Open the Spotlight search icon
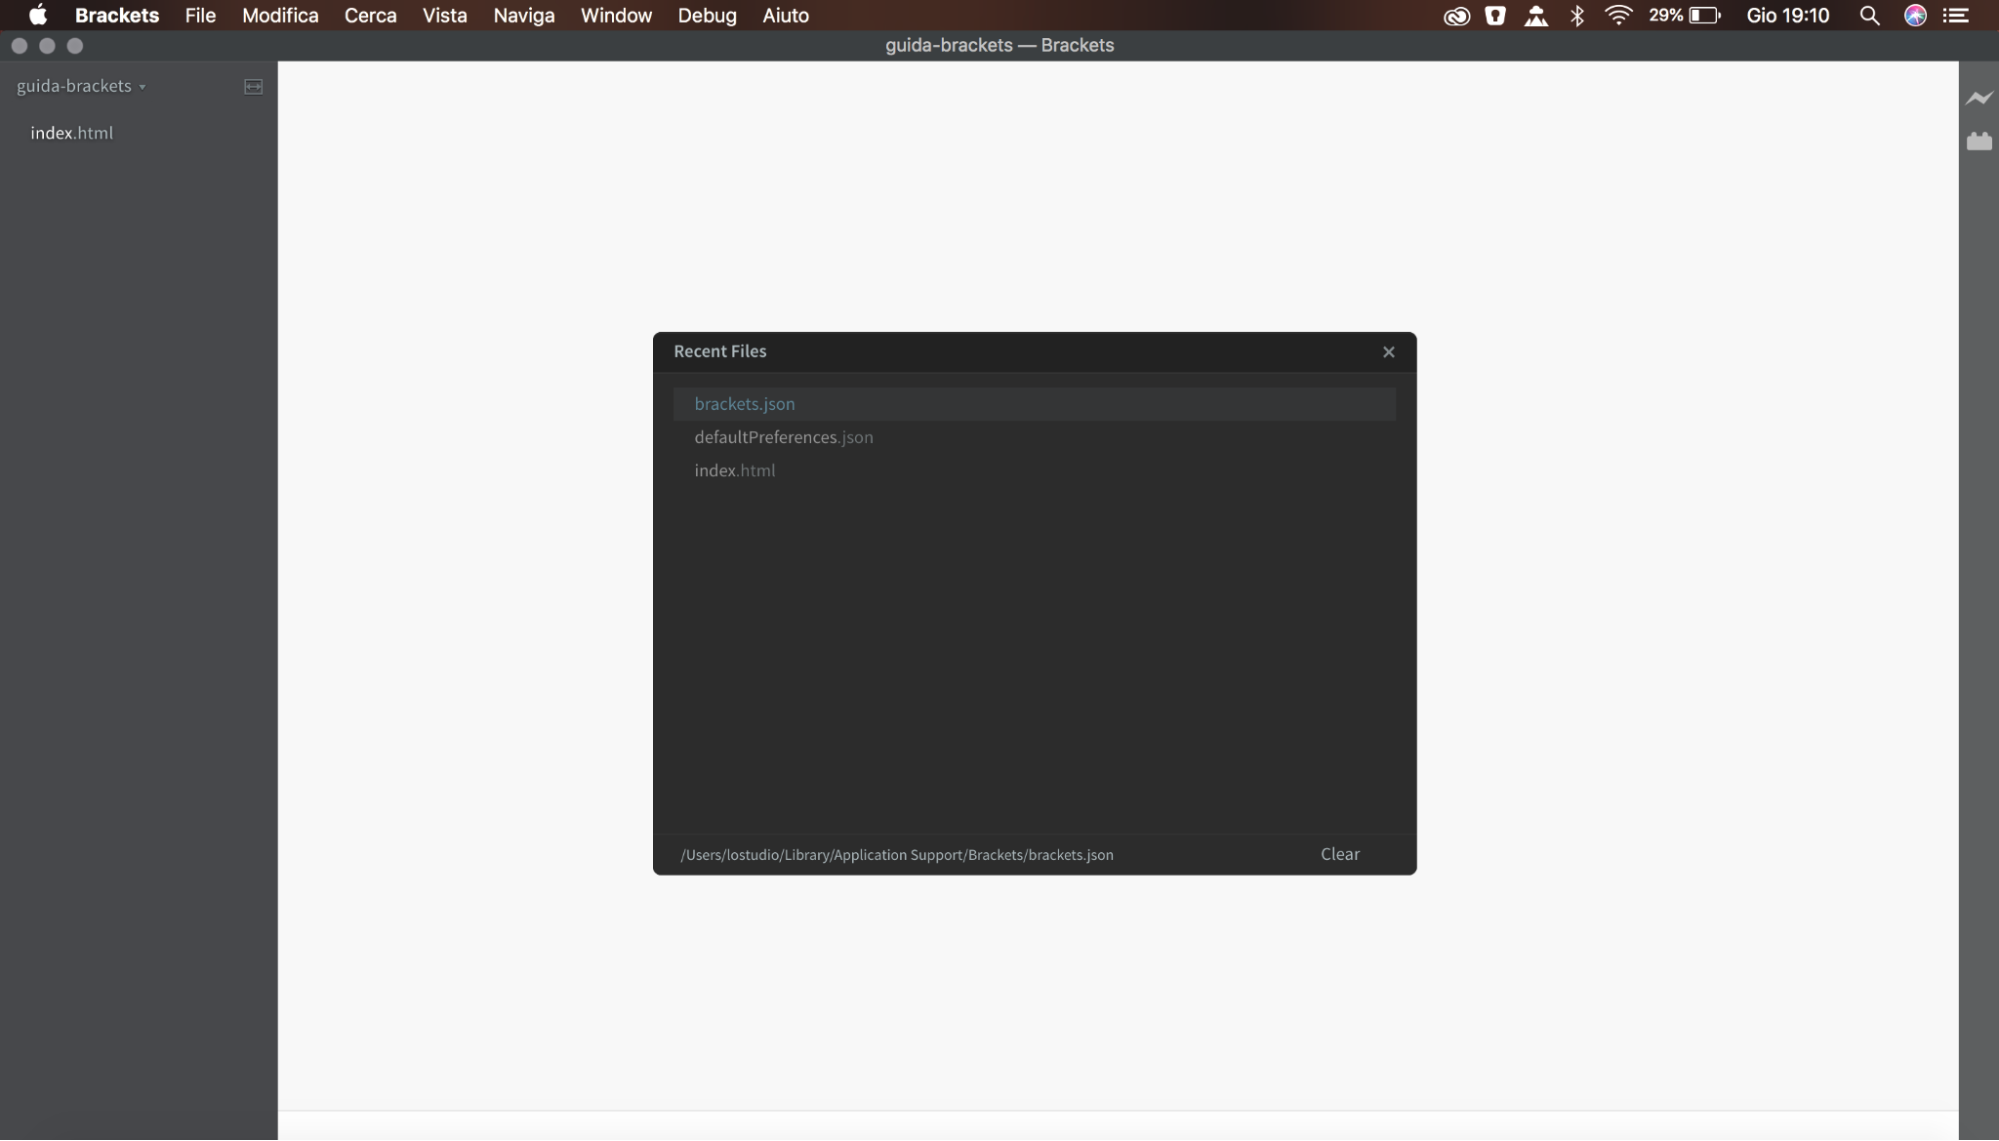This screenshot has height=1141, width=1999. pyautogui.click(x=1869, y=16)
